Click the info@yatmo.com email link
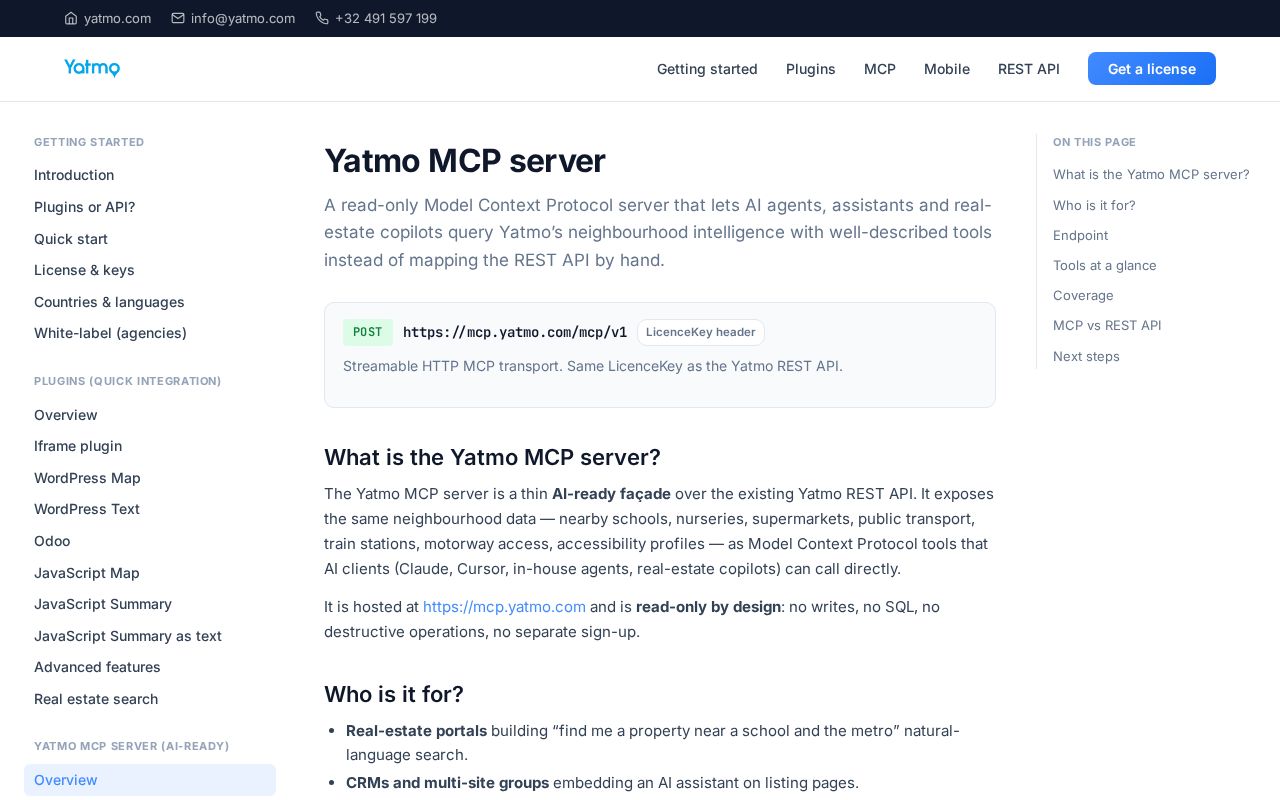 coord(243,18)
